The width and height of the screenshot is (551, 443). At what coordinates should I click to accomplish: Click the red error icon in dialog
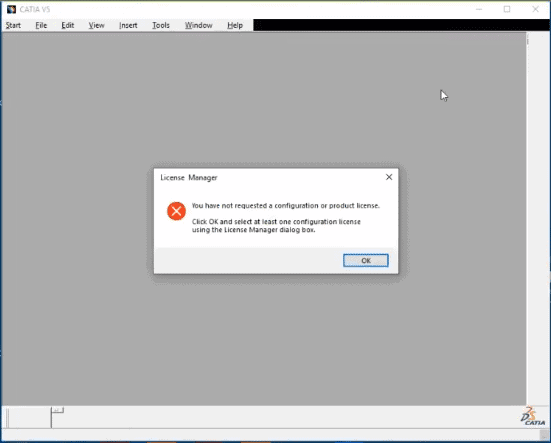176,211
